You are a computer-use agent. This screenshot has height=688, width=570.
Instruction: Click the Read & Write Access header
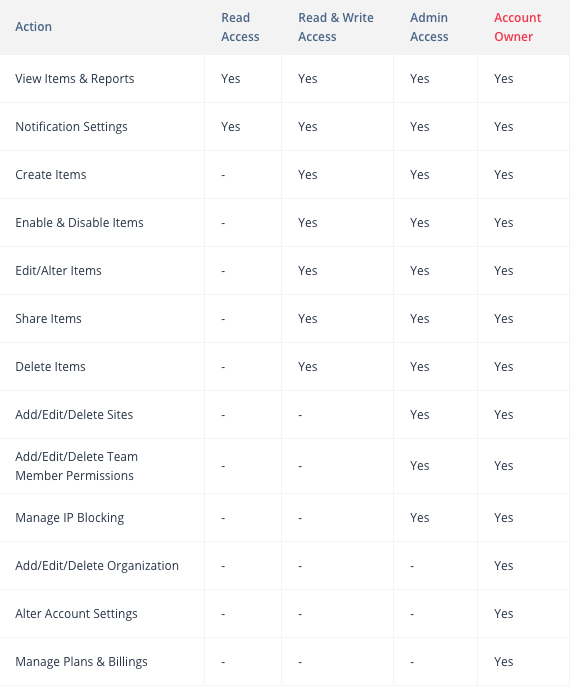[336, 27]
